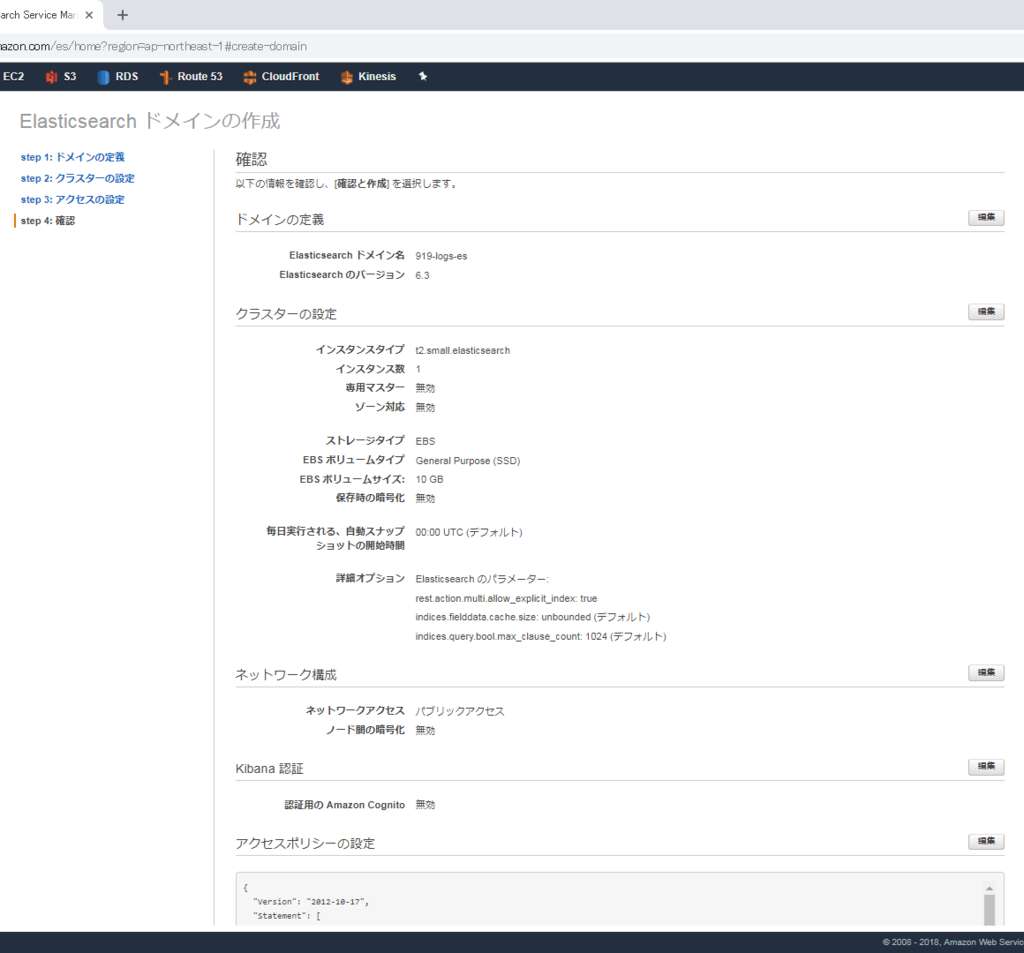This screenshot has height=953, width=1024.
Task: Go to step 1: ドメインの定義
Action: 72,157
